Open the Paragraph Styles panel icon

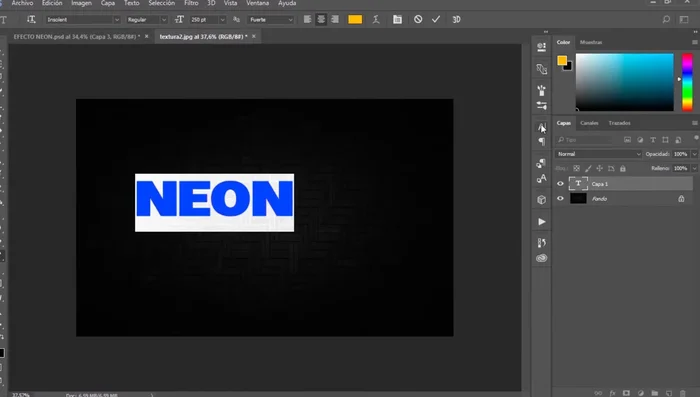click(x=542, y=163)
